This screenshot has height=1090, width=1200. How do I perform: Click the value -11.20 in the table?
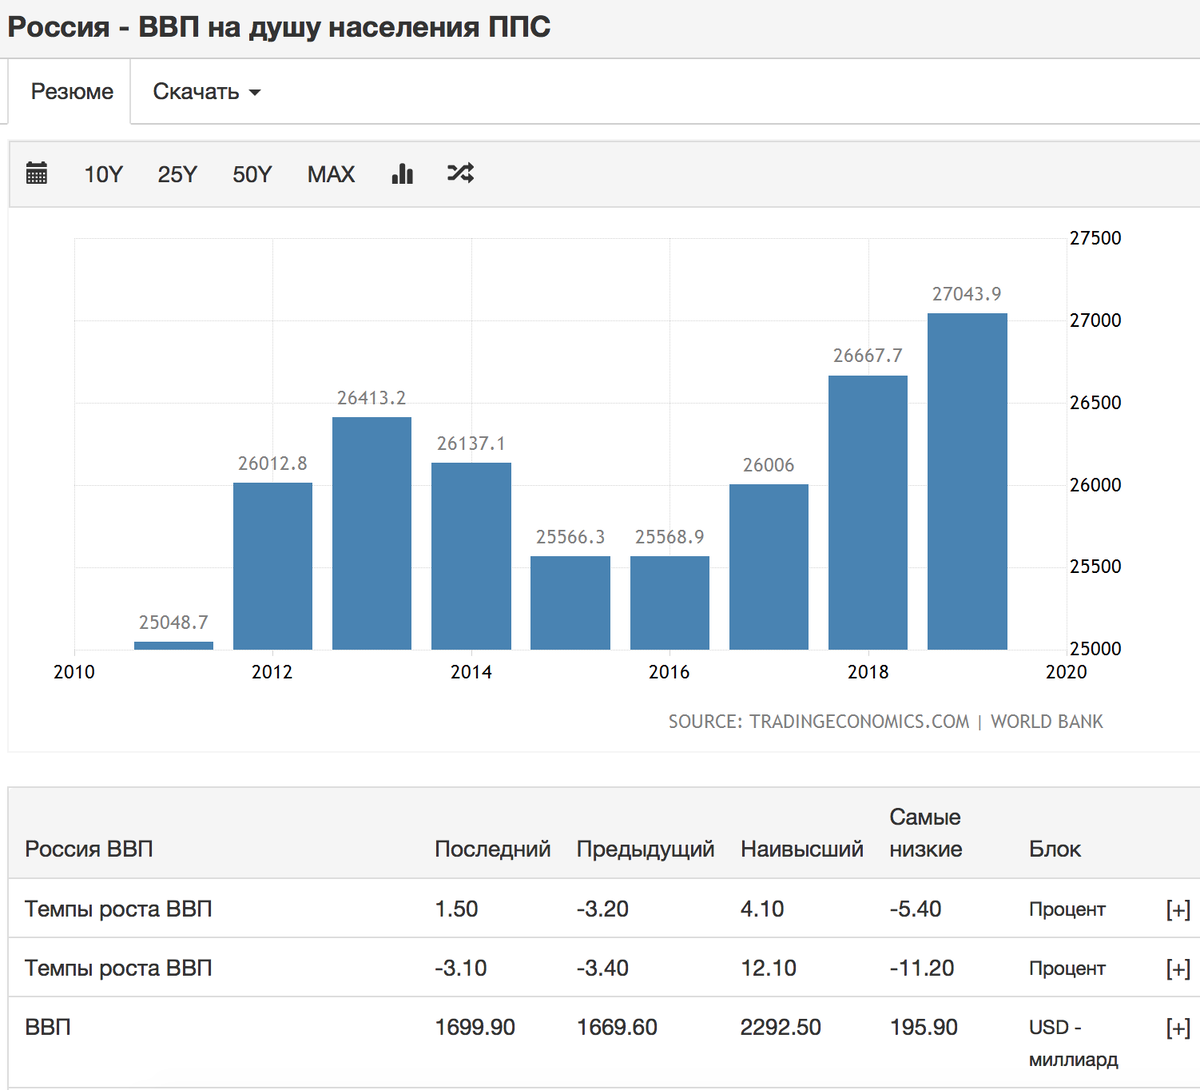[x=922, y=968]
